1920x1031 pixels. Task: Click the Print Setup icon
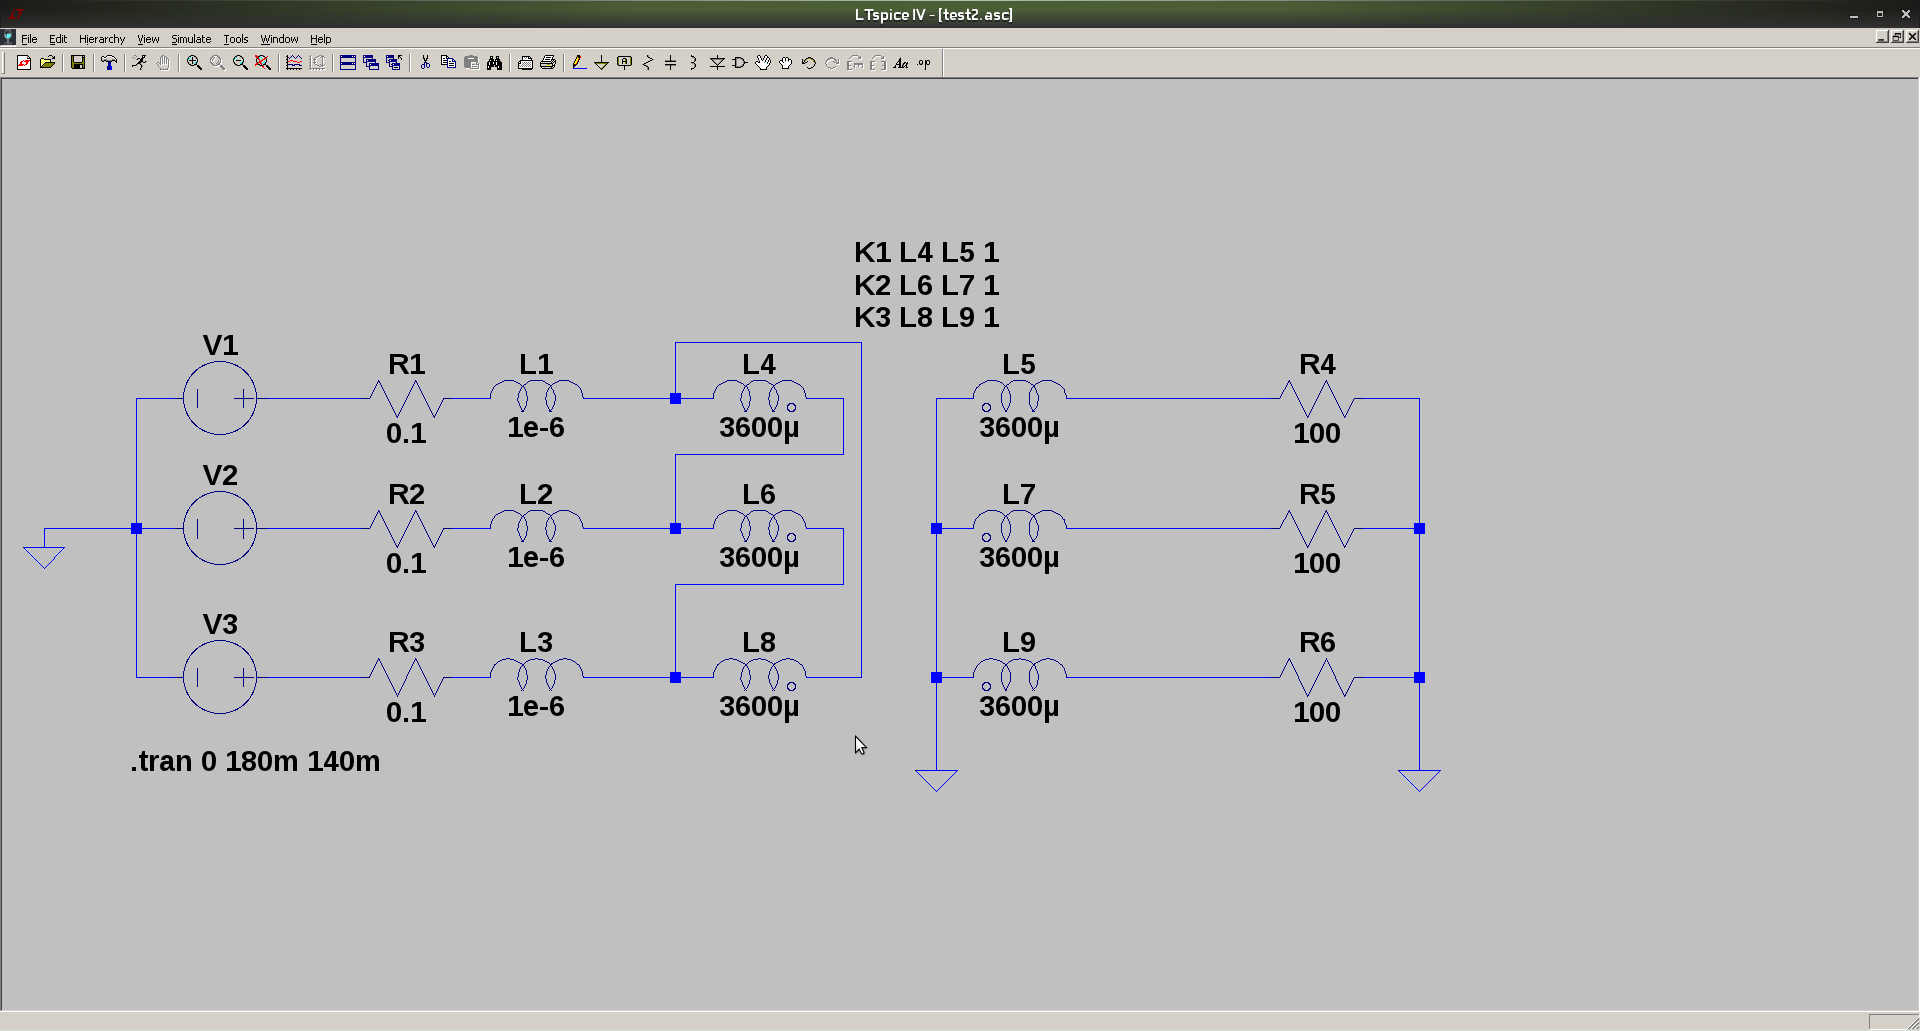(x=525, y=63)
